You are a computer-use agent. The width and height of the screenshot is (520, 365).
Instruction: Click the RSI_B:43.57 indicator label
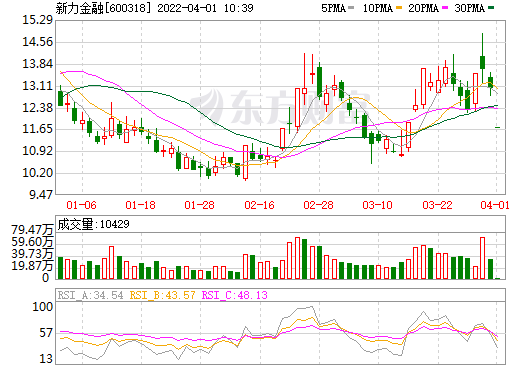(162, 295)
